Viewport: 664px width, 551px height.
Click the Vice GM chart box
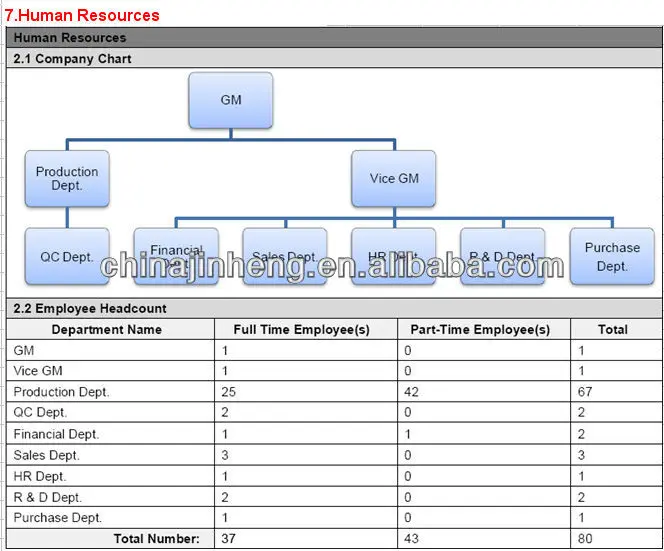point(394,178)
